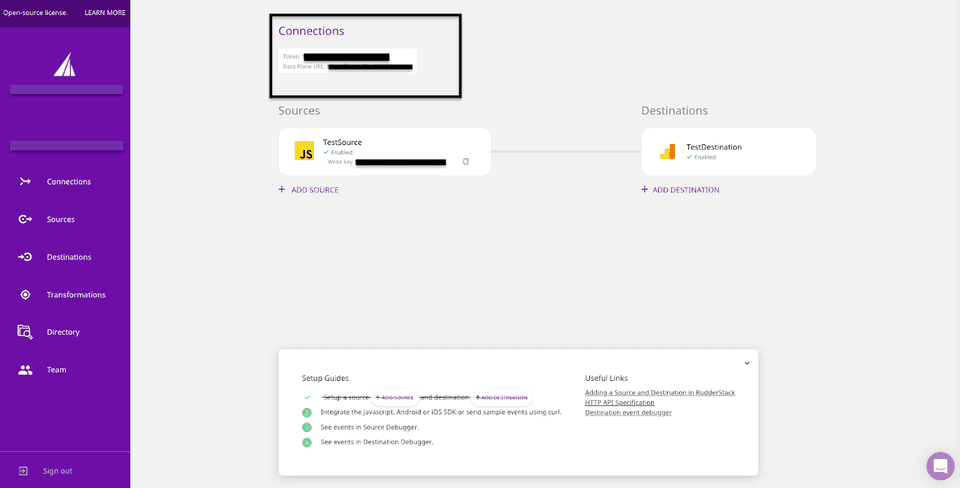Click the RudderStack sail logo
960x488 pixels.
click(64, 65)
